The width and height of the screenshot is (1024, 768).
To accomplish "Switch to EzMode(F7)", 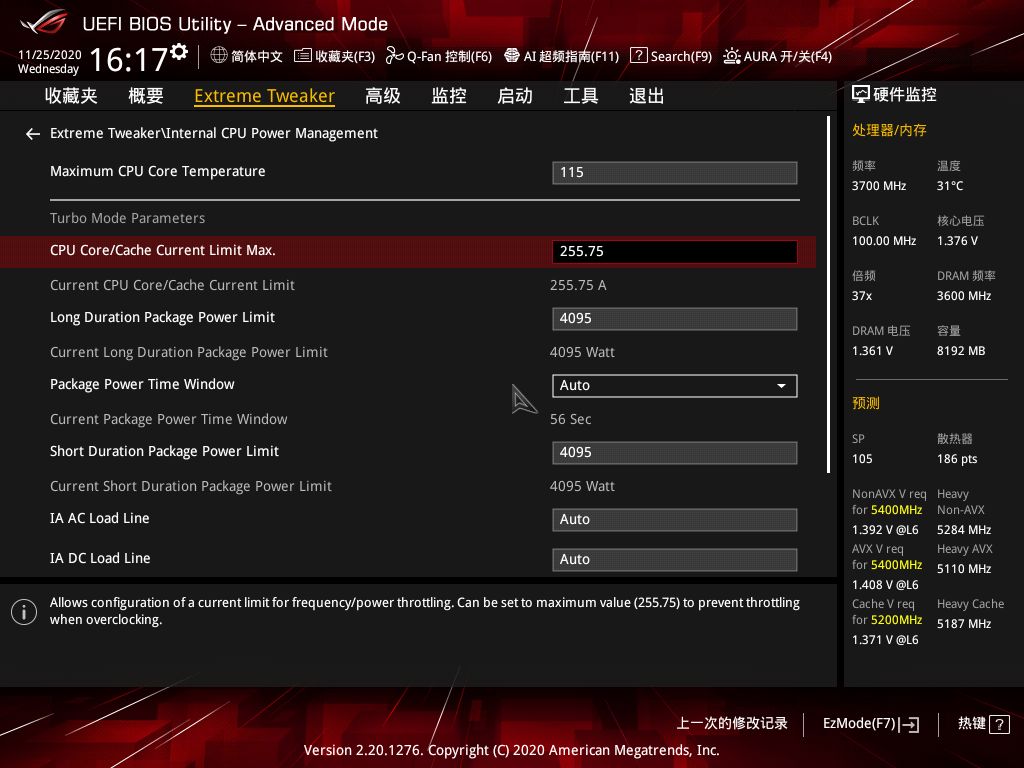I will (871, 724).
